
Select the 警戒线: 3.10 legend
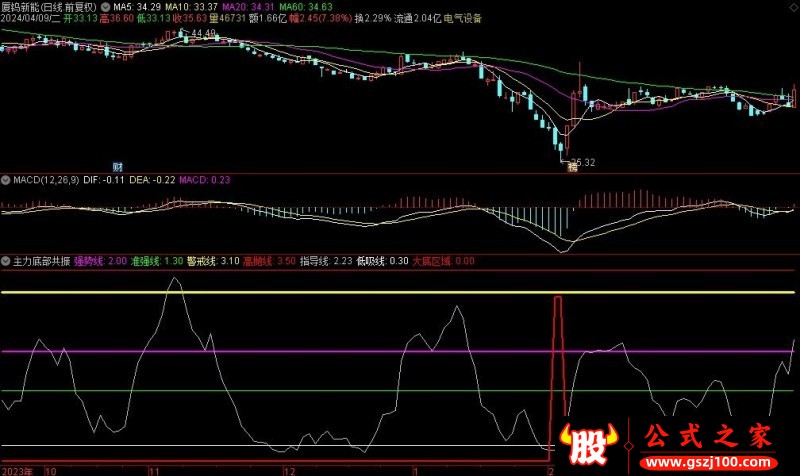coord(213,261)
